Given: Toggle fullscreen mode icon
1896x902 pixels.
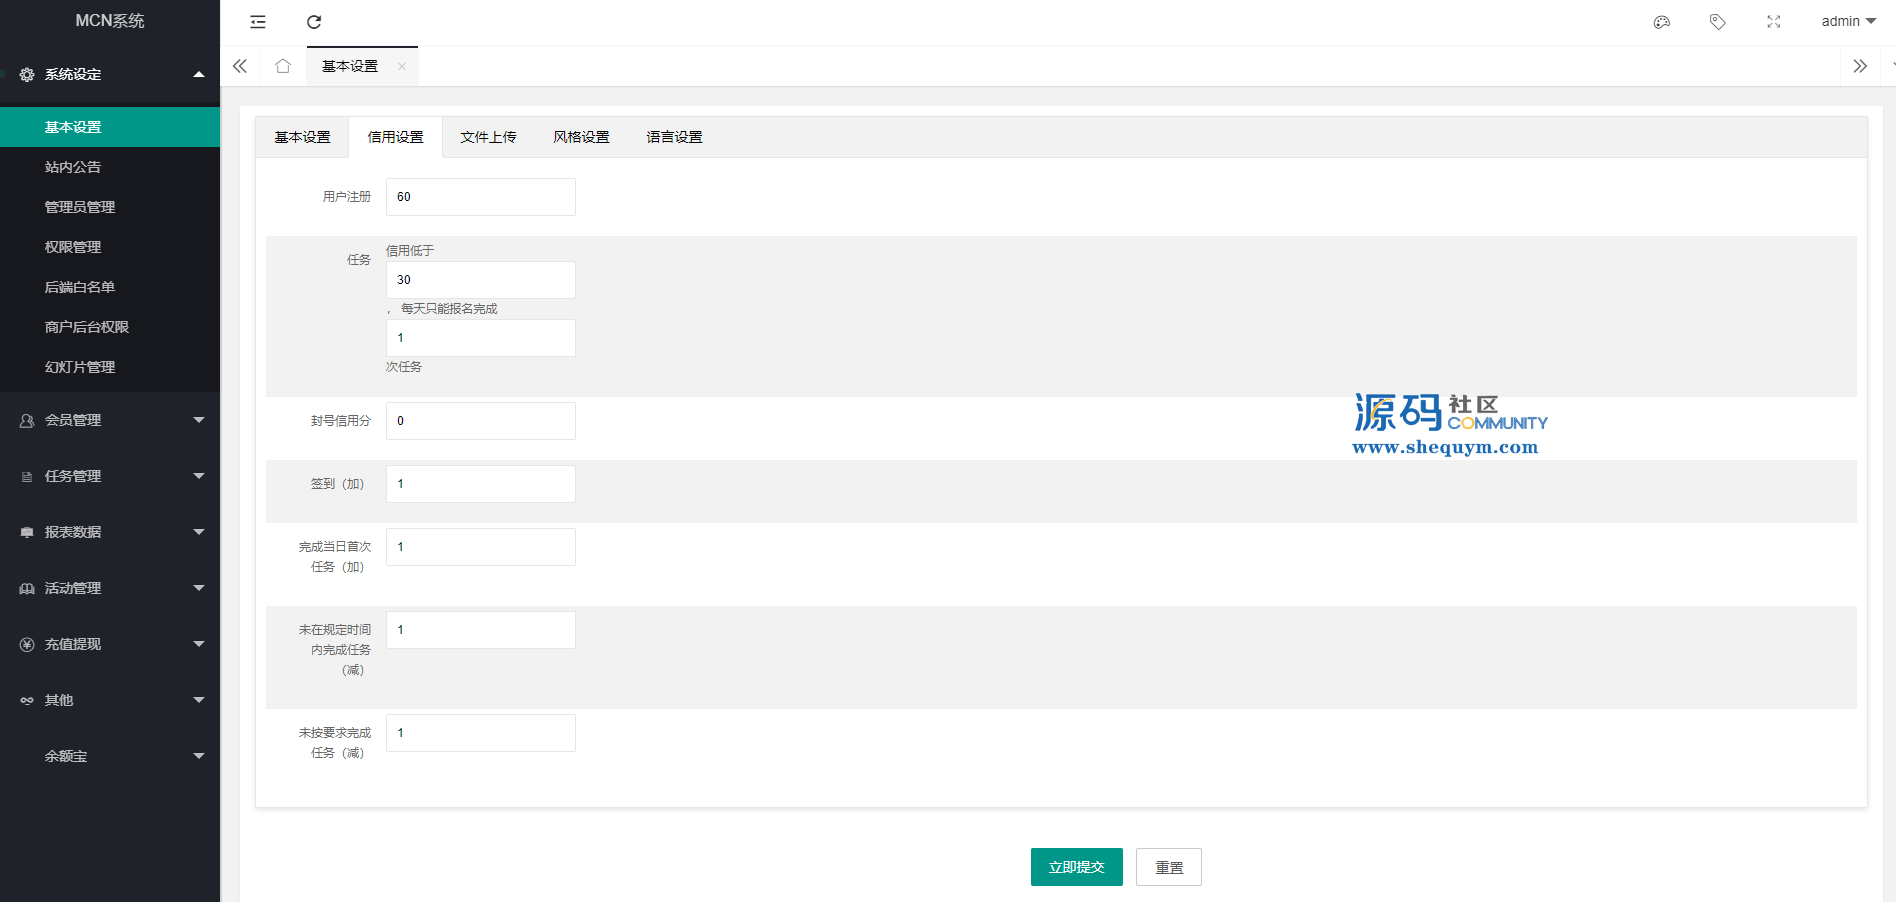Looking at the screenshot, I should 1774,22.
